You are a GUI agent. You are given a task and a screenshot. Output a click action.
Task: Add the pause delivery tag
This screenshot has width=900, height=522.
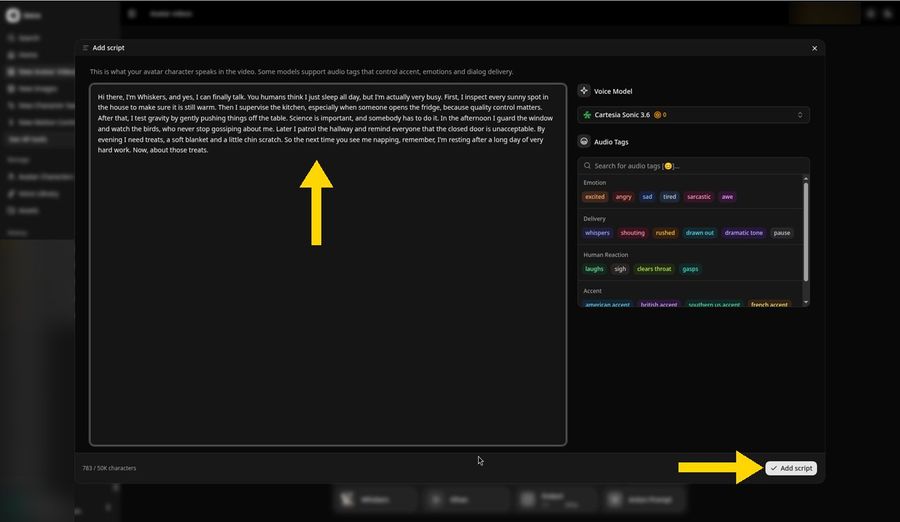click(x=781, y=233)
